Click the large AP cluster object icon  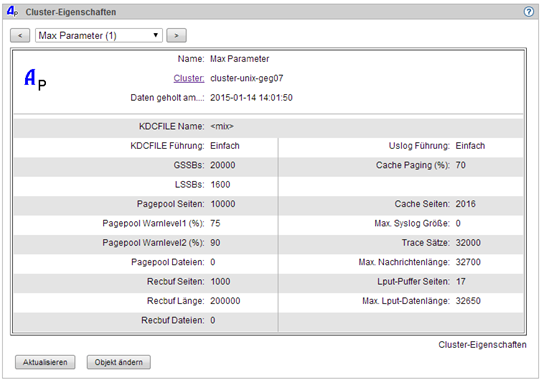tap(35, 80)
